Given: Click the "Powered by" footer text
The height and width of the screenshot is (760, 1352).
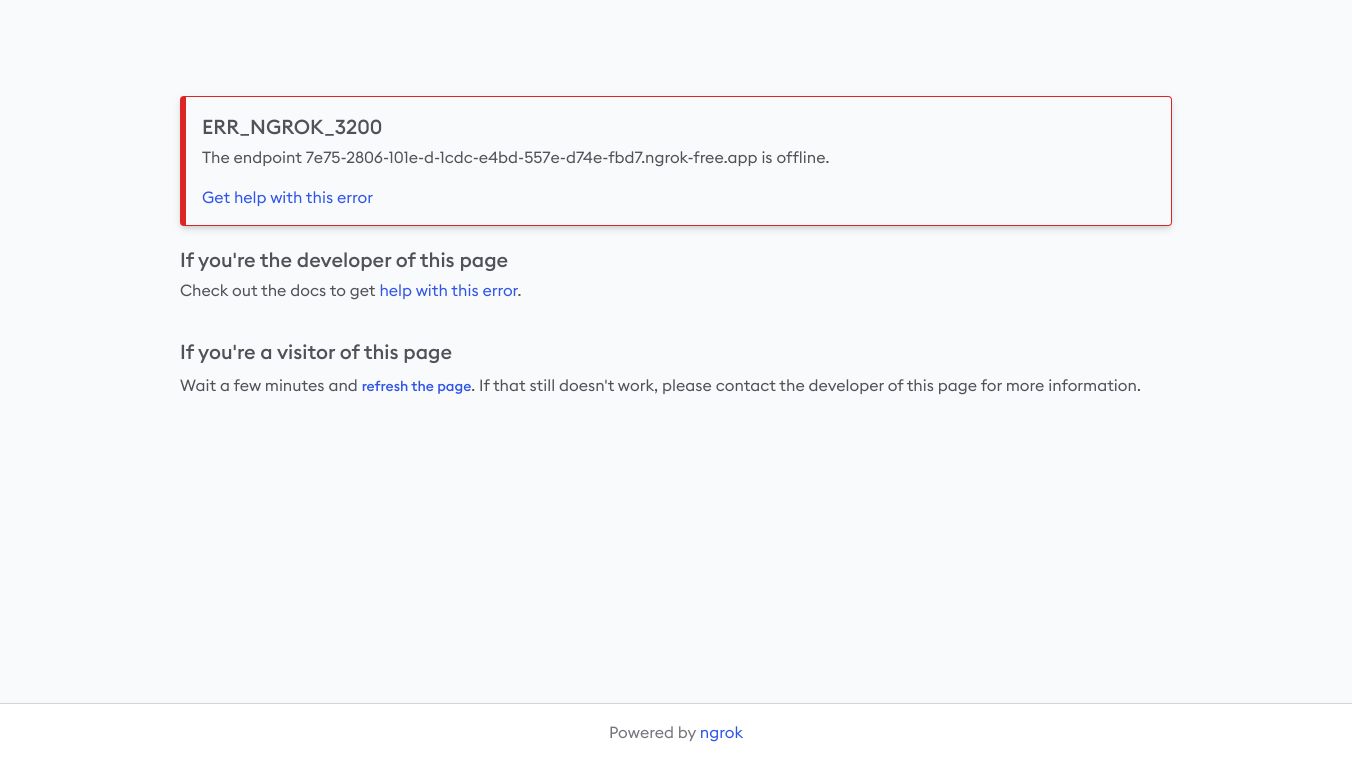Looking at the screenshot, I should 652,733.
